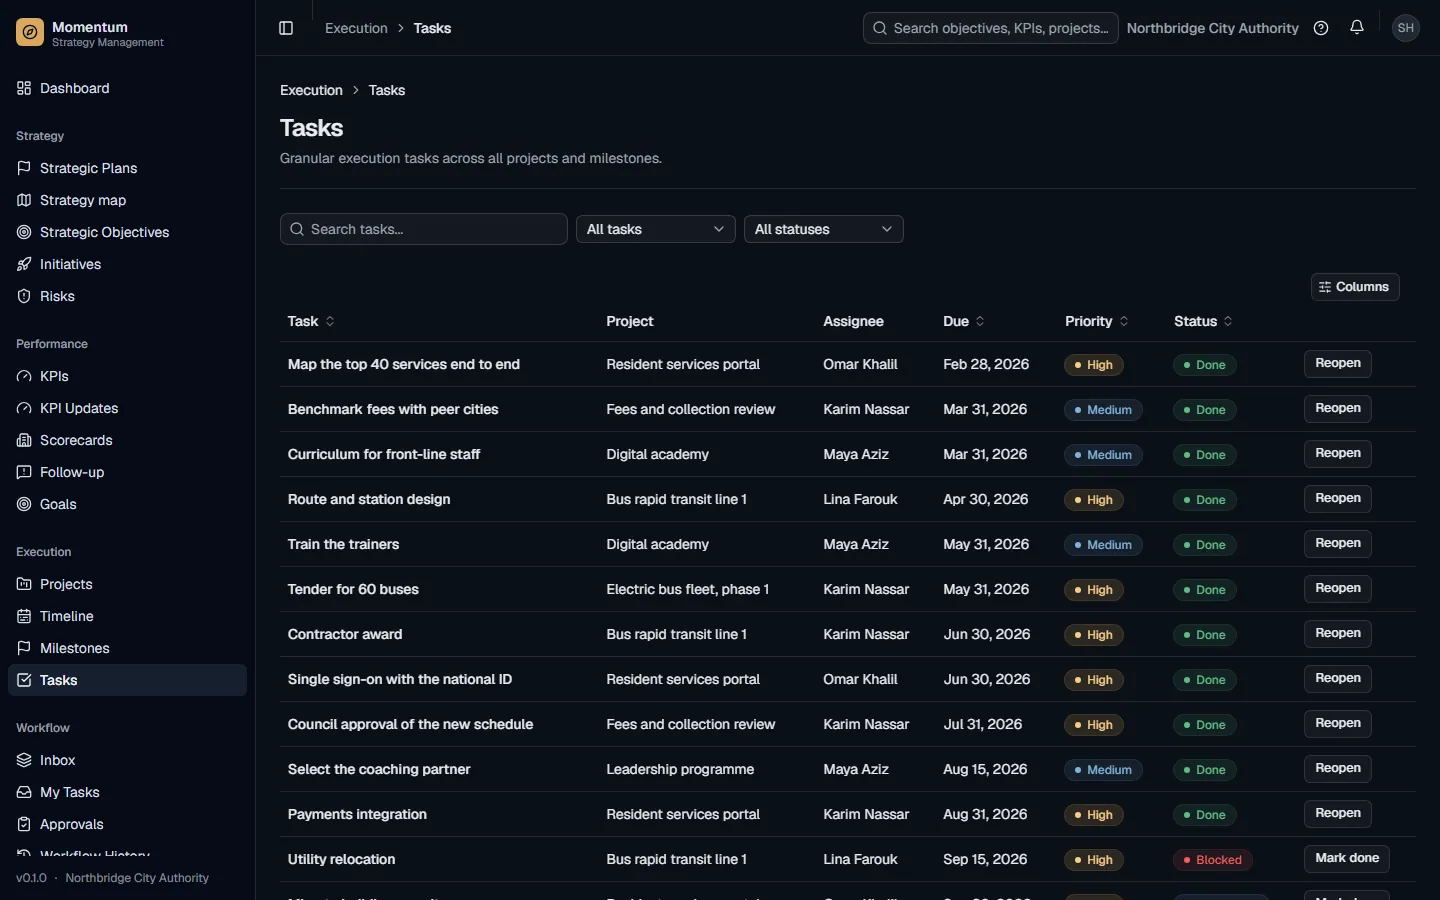Select Tasks in the sidebar
The height and width of the screenshot is (900, 1440).
(x=127, y=680)
